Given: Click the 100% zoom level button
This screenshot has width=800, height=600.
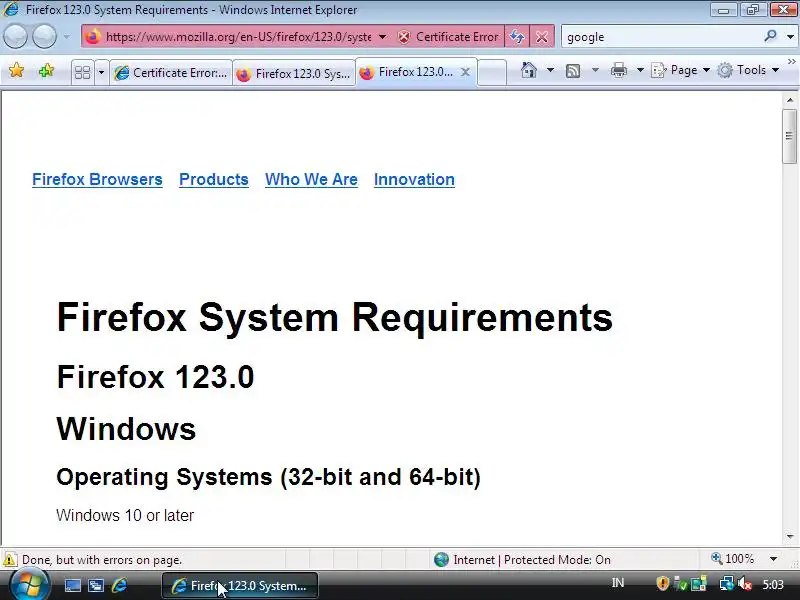Looking at the screenshot, I should [x=733, y=559].
